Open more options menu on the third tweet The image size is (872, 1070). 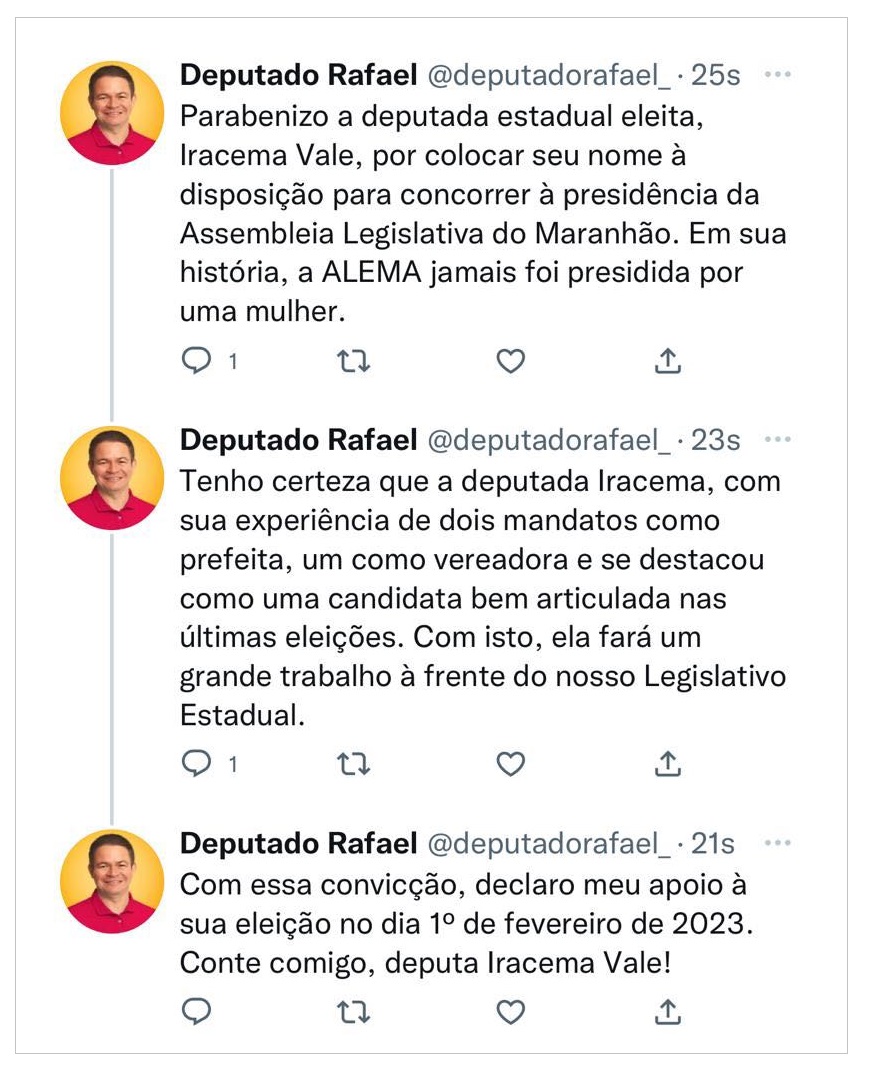(778, 844)
